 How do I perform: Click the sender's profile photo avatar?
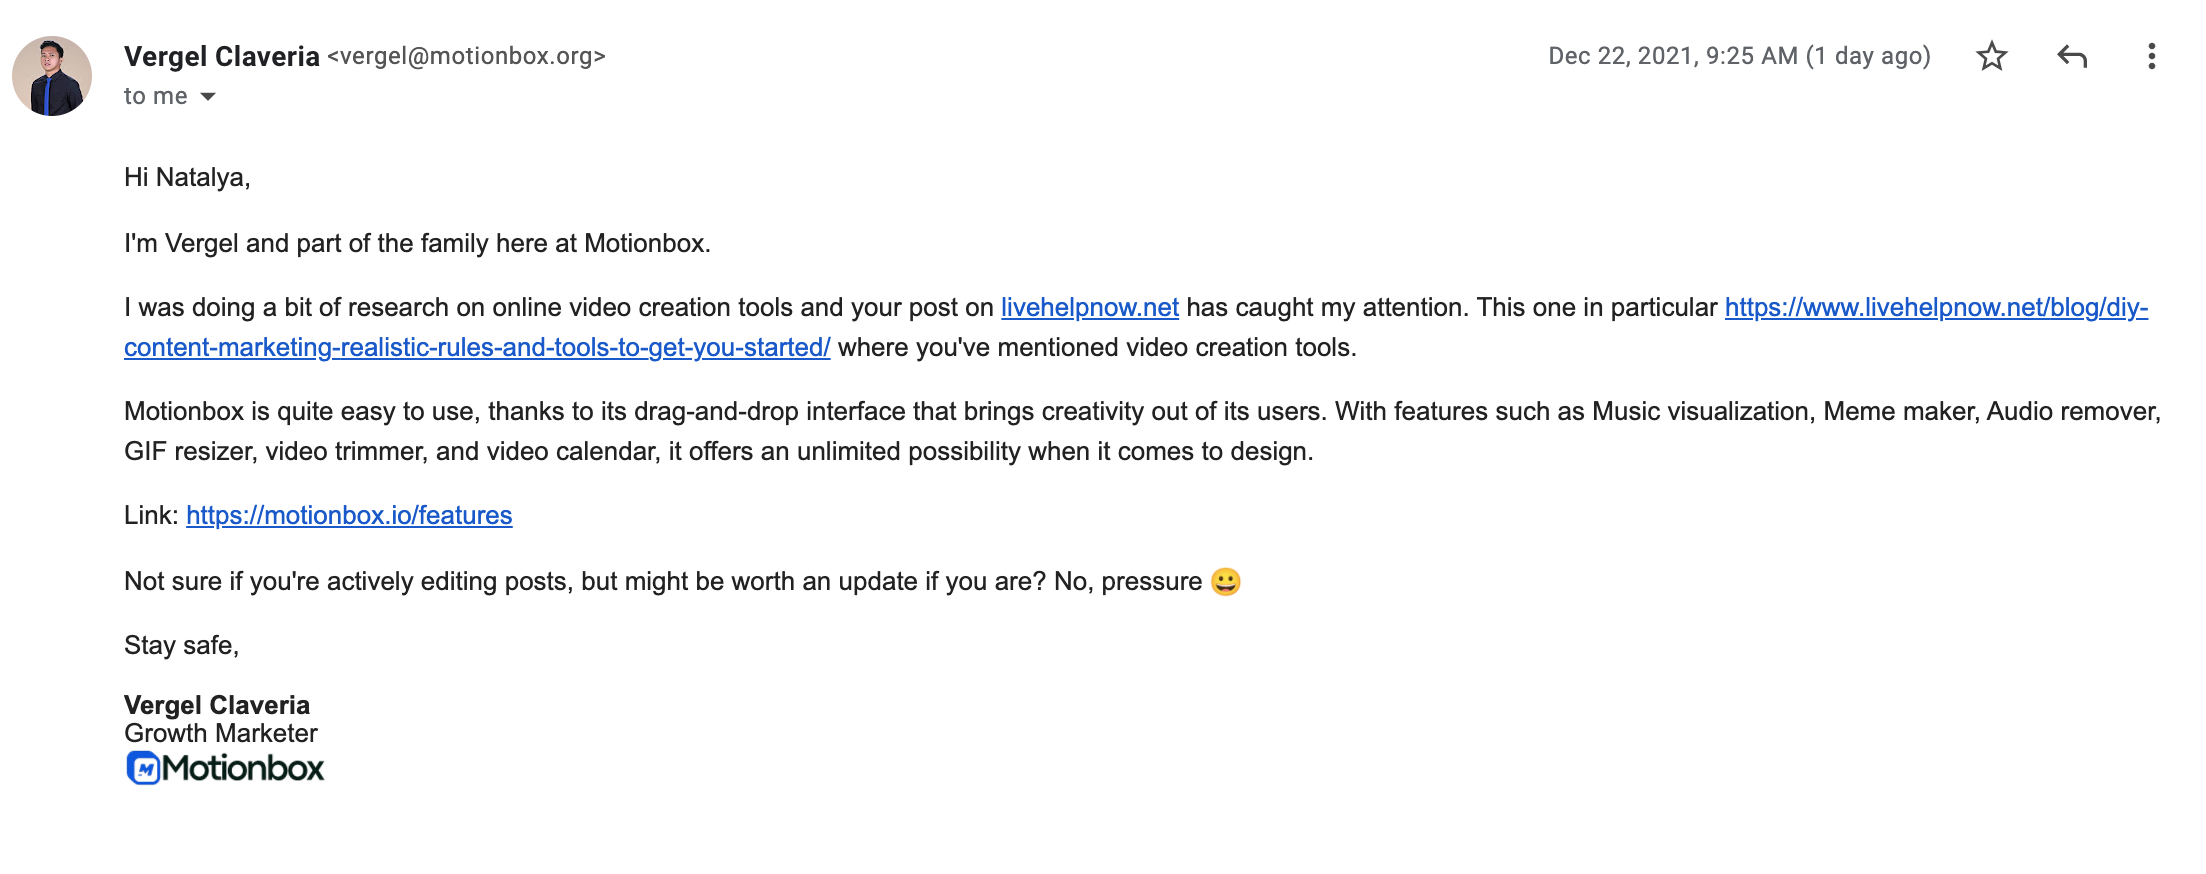pyautogui.click(x=52, y=76)
